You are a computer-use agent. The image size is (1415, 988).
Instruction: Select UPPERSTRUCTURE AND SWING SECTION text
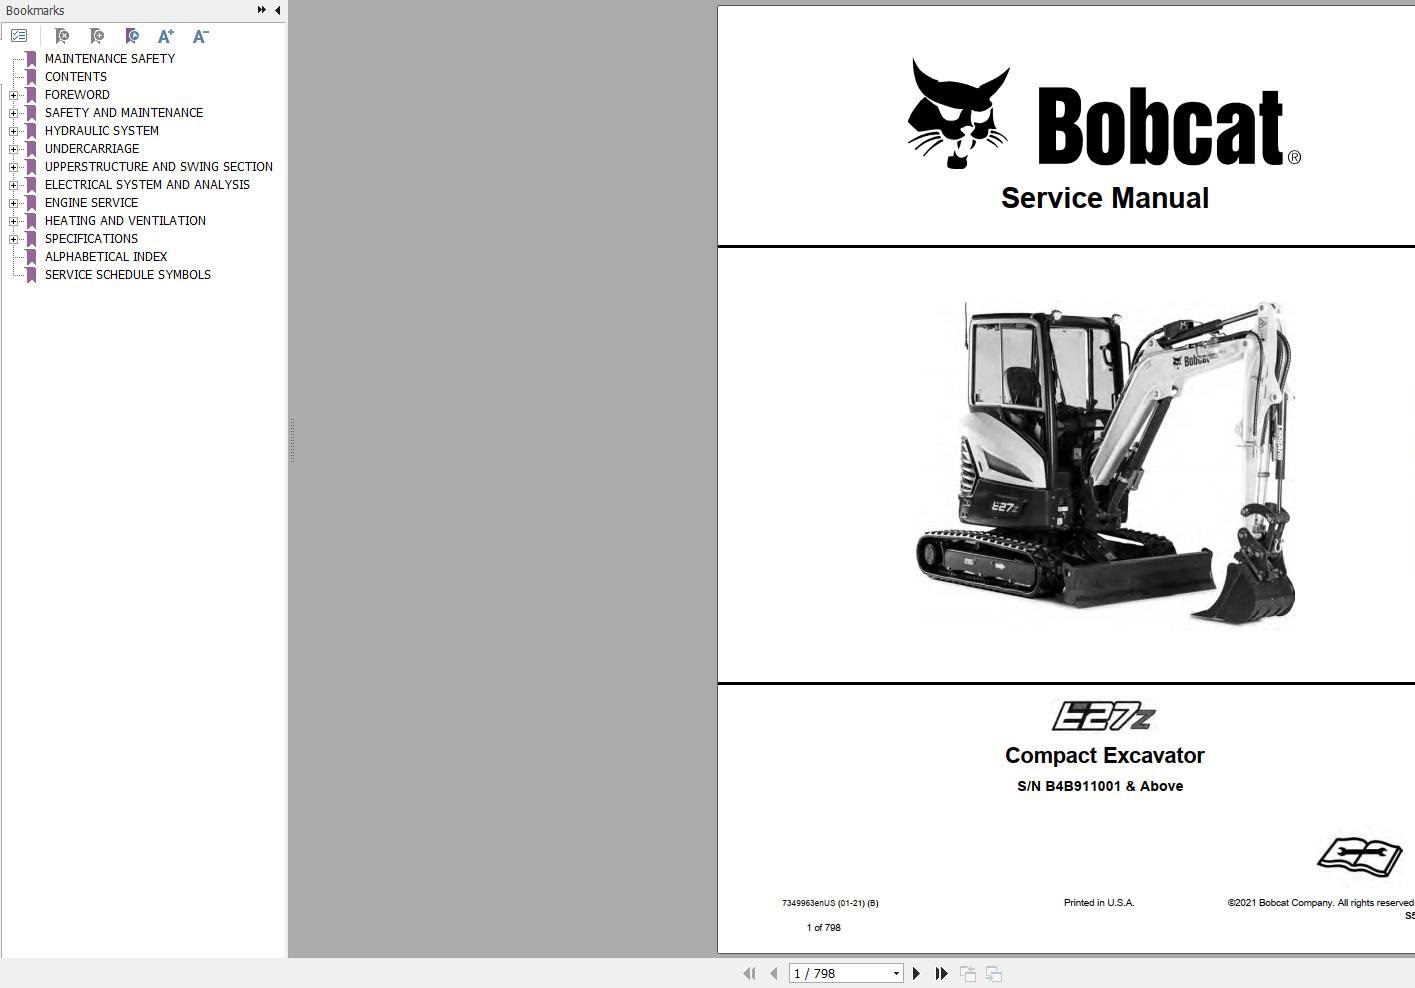pos(159,167)
